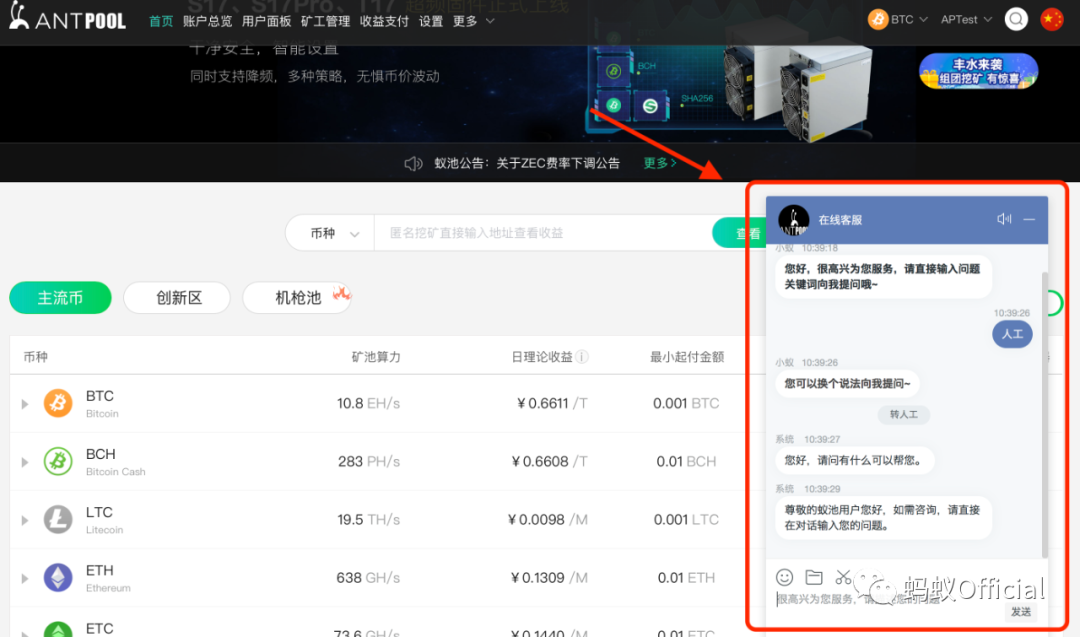Expand the ETH table row
This screenshot has width=1080, height=637.
point(25,578)
